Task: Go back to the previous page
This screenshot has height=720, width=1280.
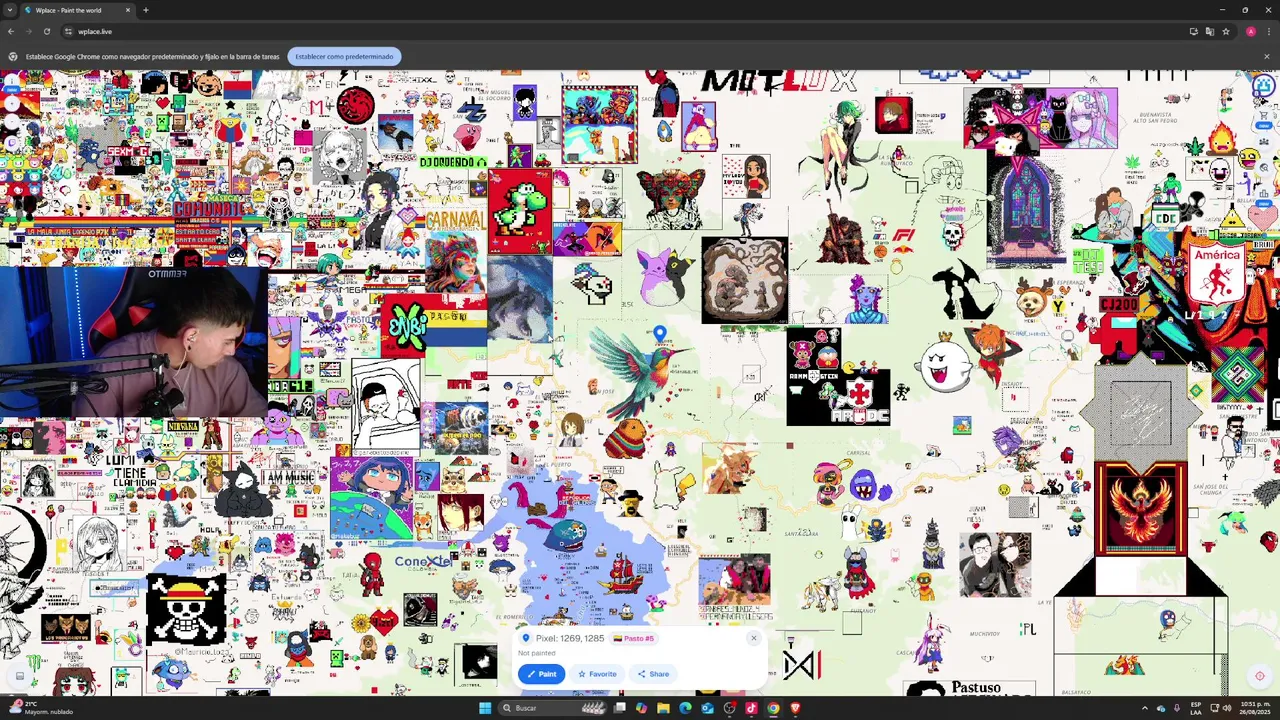Action: (11, 31)
